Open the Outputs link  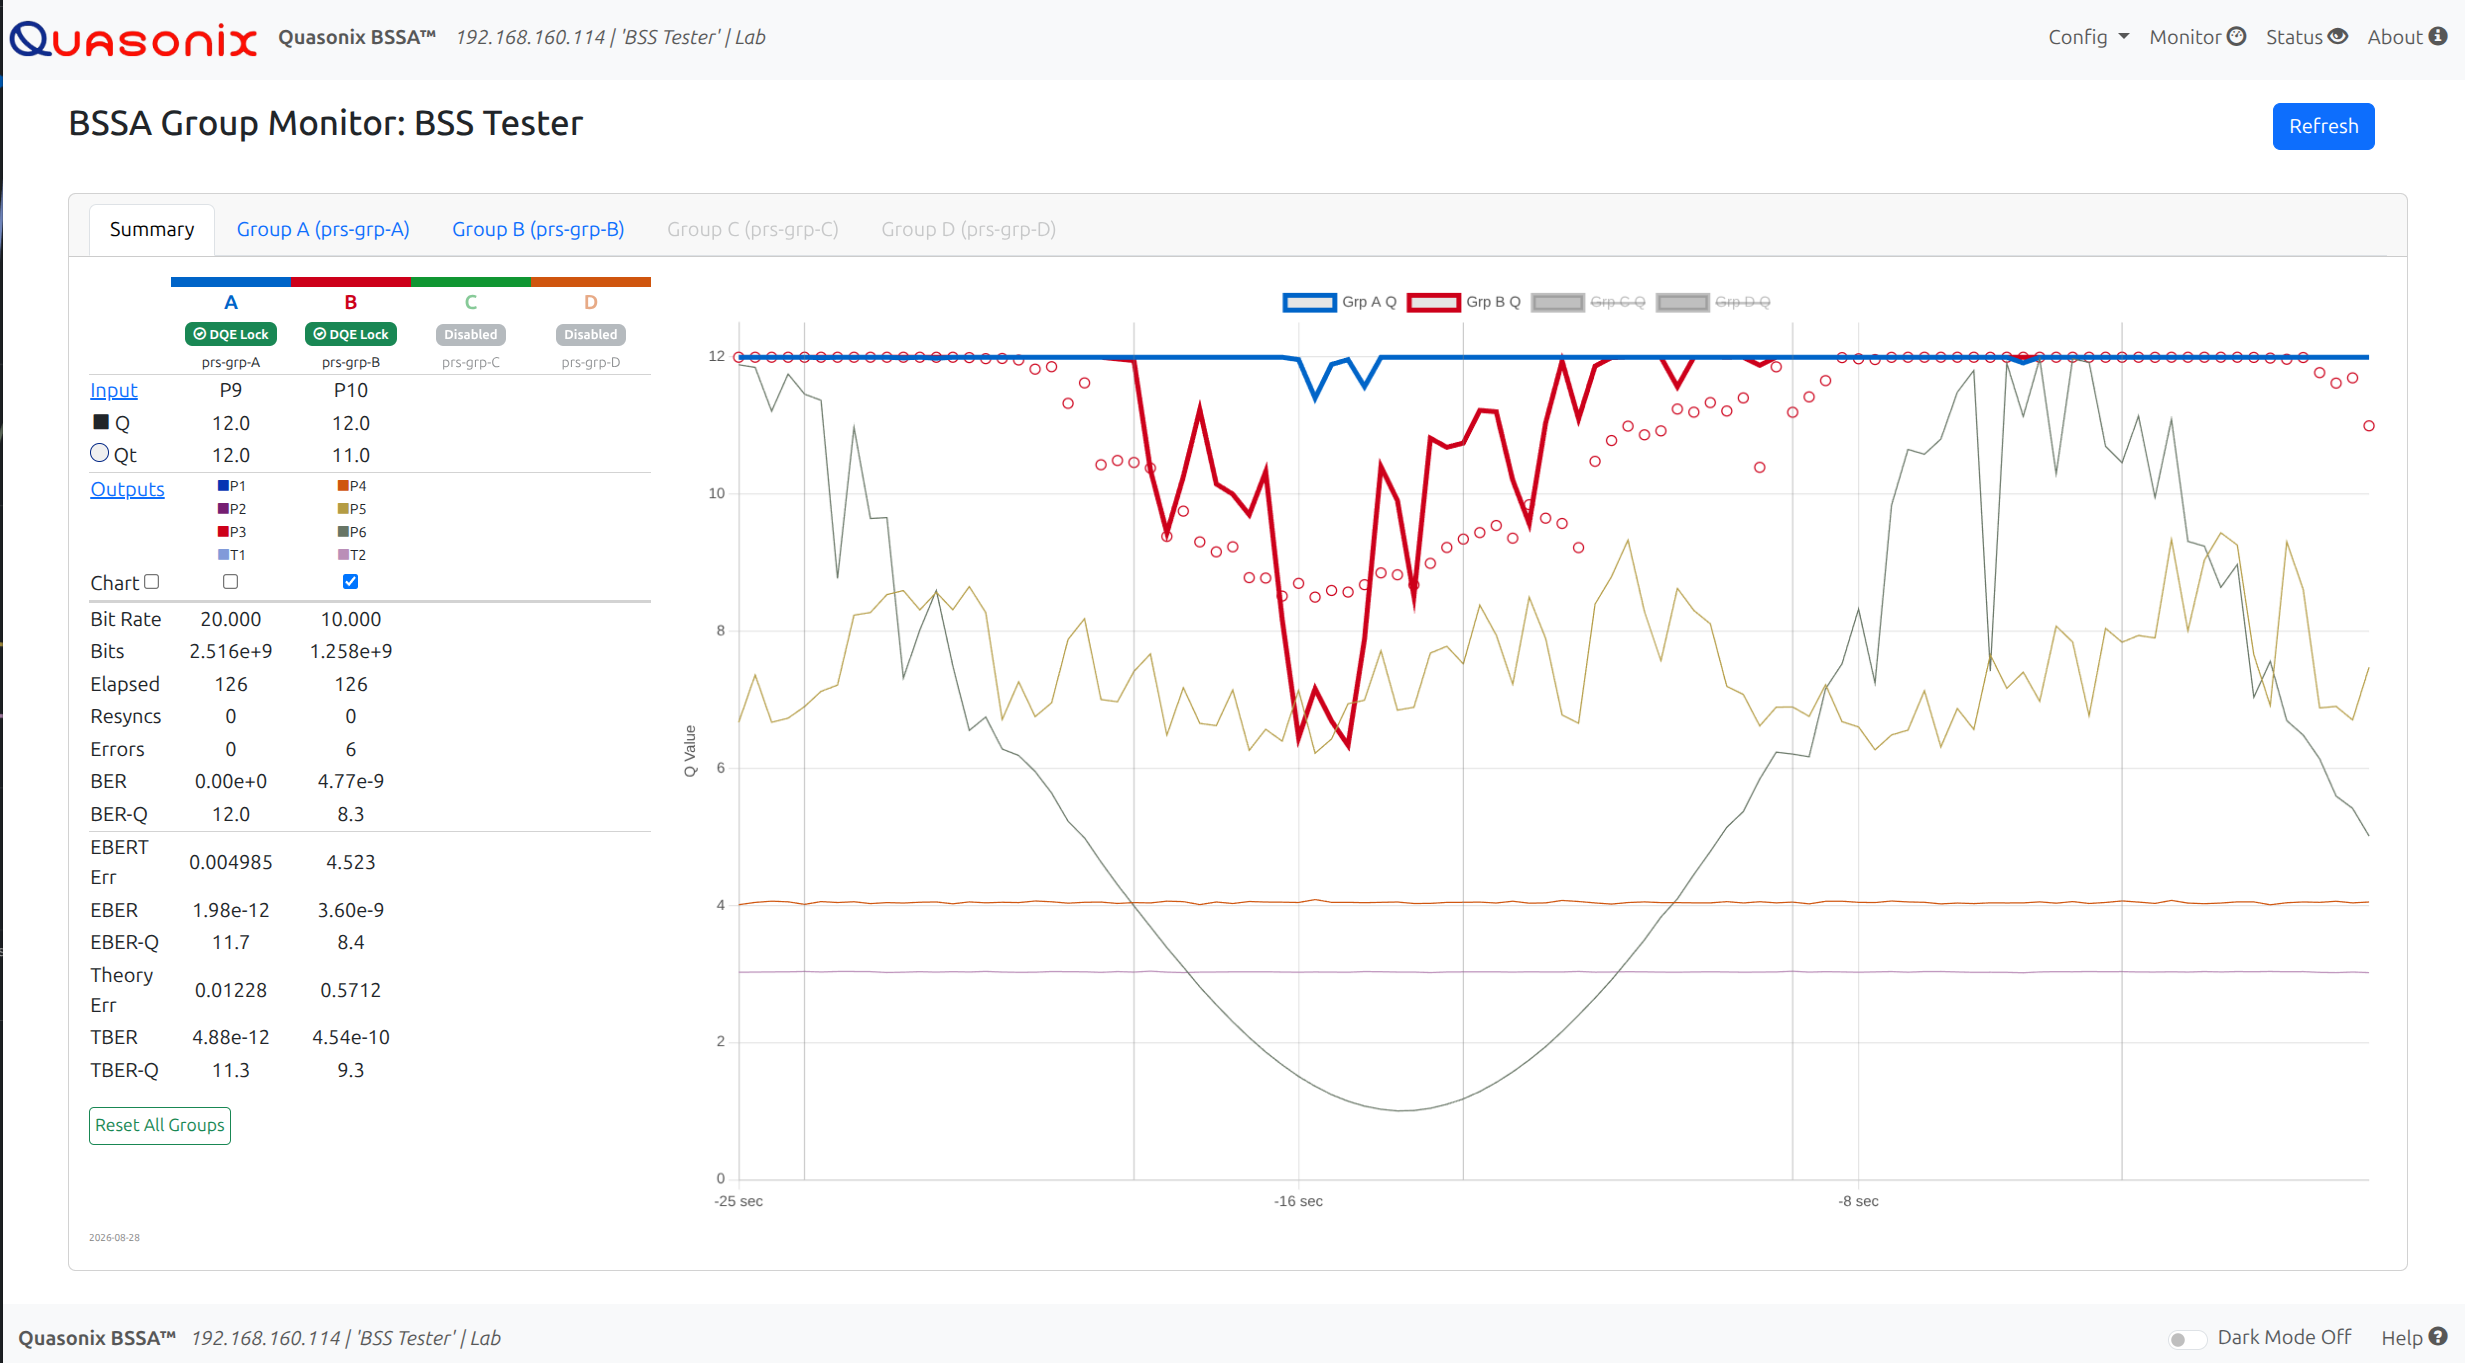(127, 490)
